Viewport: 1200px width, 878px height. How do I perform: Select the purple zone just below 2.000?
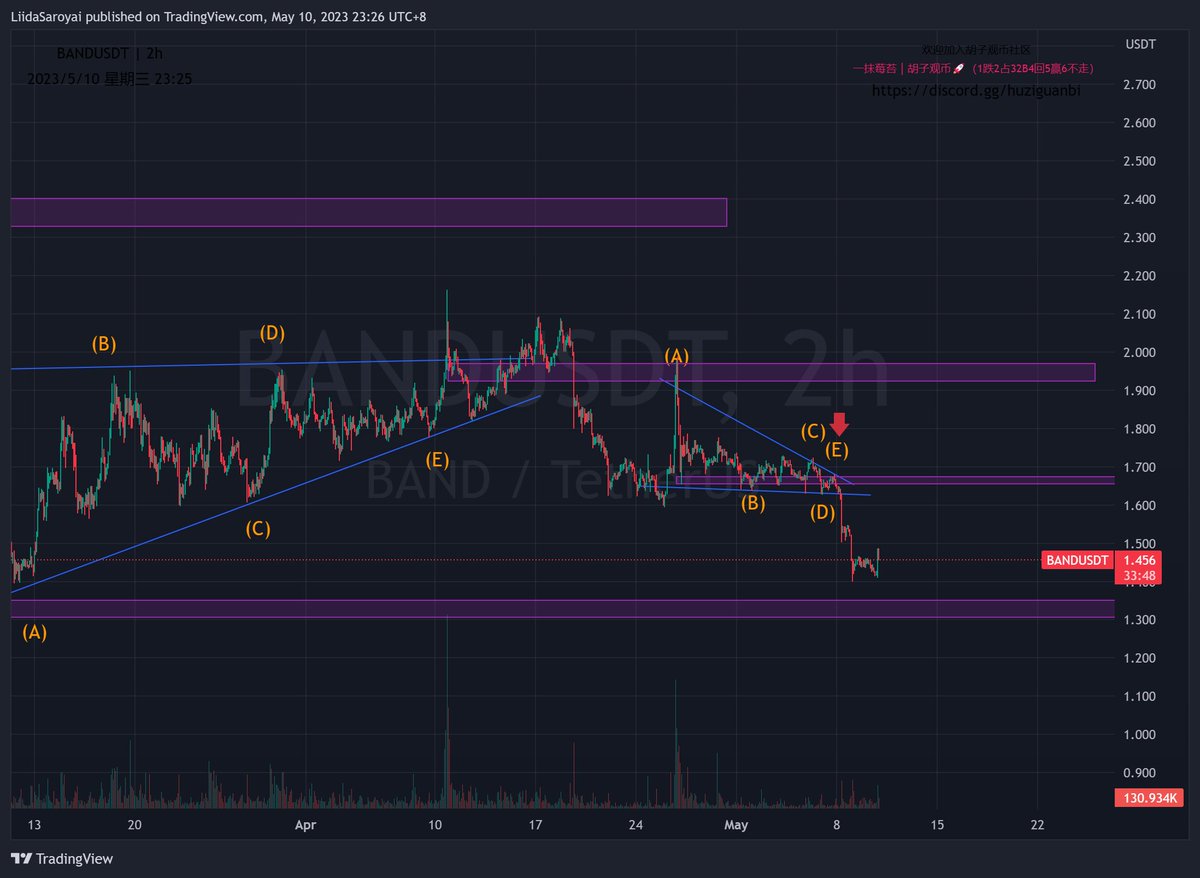771,372
